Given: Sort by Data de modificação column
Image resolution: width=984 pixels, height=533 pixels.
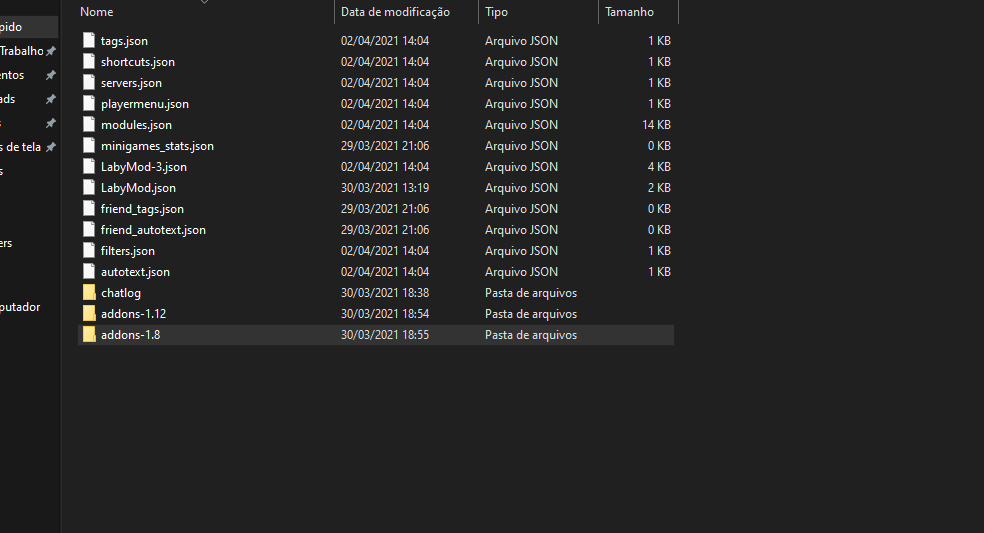Looking at the screenshot, I should 395,12.
